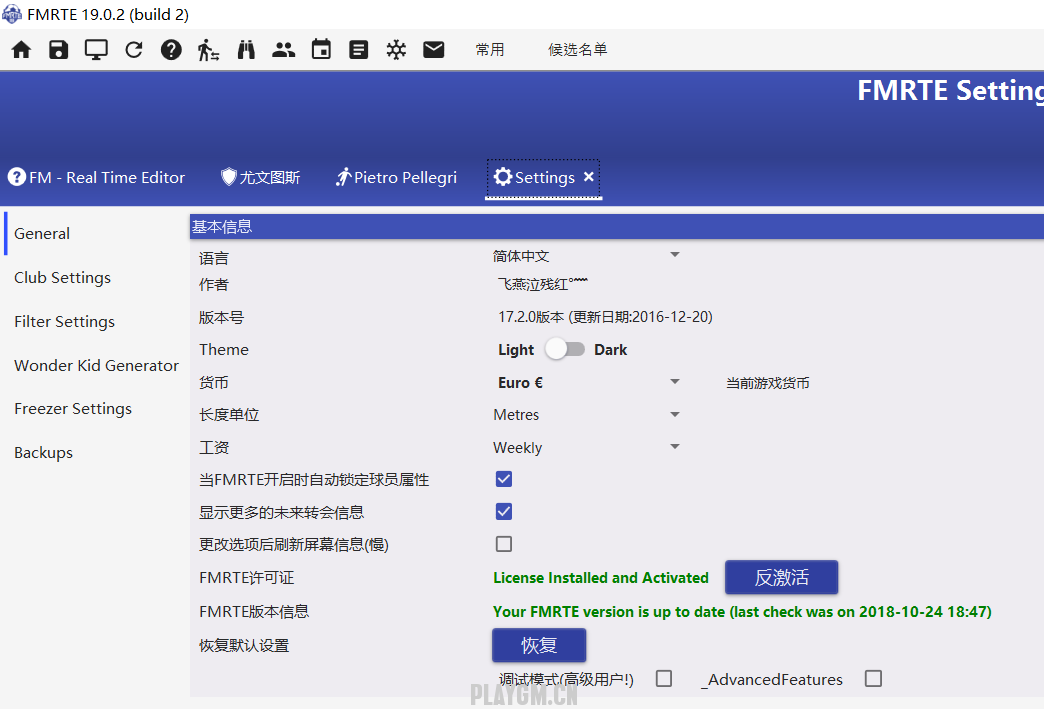Enable 调试模式(高级用户!) checkbox
The height and width of the screenshot is (709, 1044).
(664, 678)
